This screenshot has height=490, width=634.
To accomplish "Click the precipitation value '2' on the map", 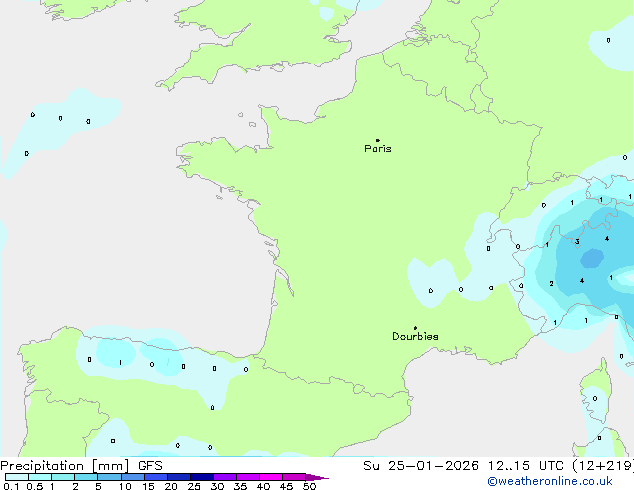I will tap(551, 283).
